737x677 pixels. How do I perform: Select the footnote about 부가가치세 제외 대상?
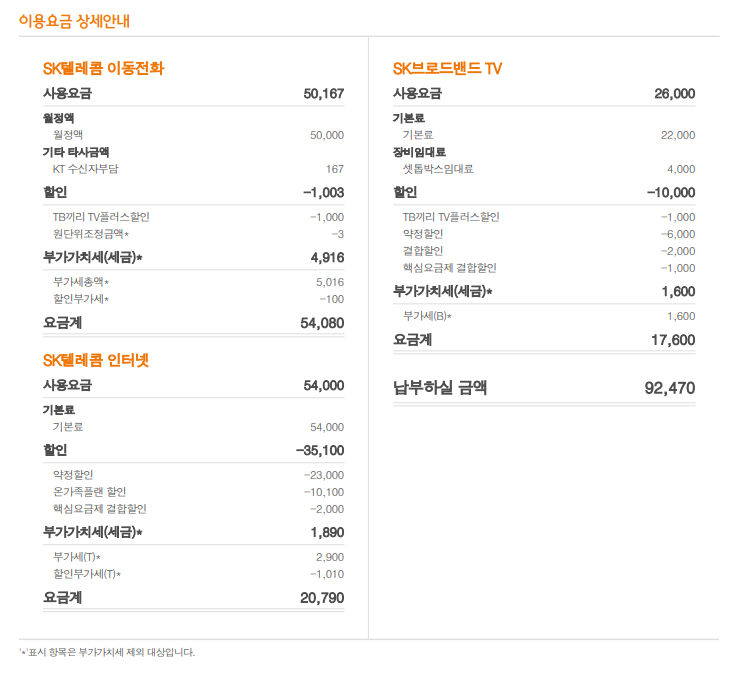pyautogui.click(x=107, y=652)
